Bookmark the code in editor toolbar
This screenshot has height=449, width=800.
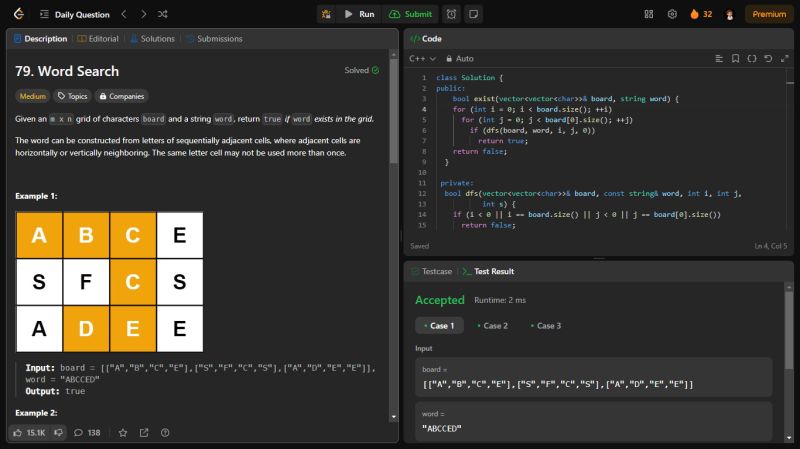736,59
